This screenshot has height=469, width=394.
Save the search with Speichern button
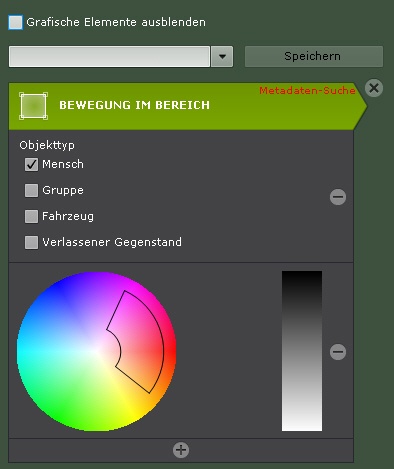pyautogui.click(x=314, y=56)
